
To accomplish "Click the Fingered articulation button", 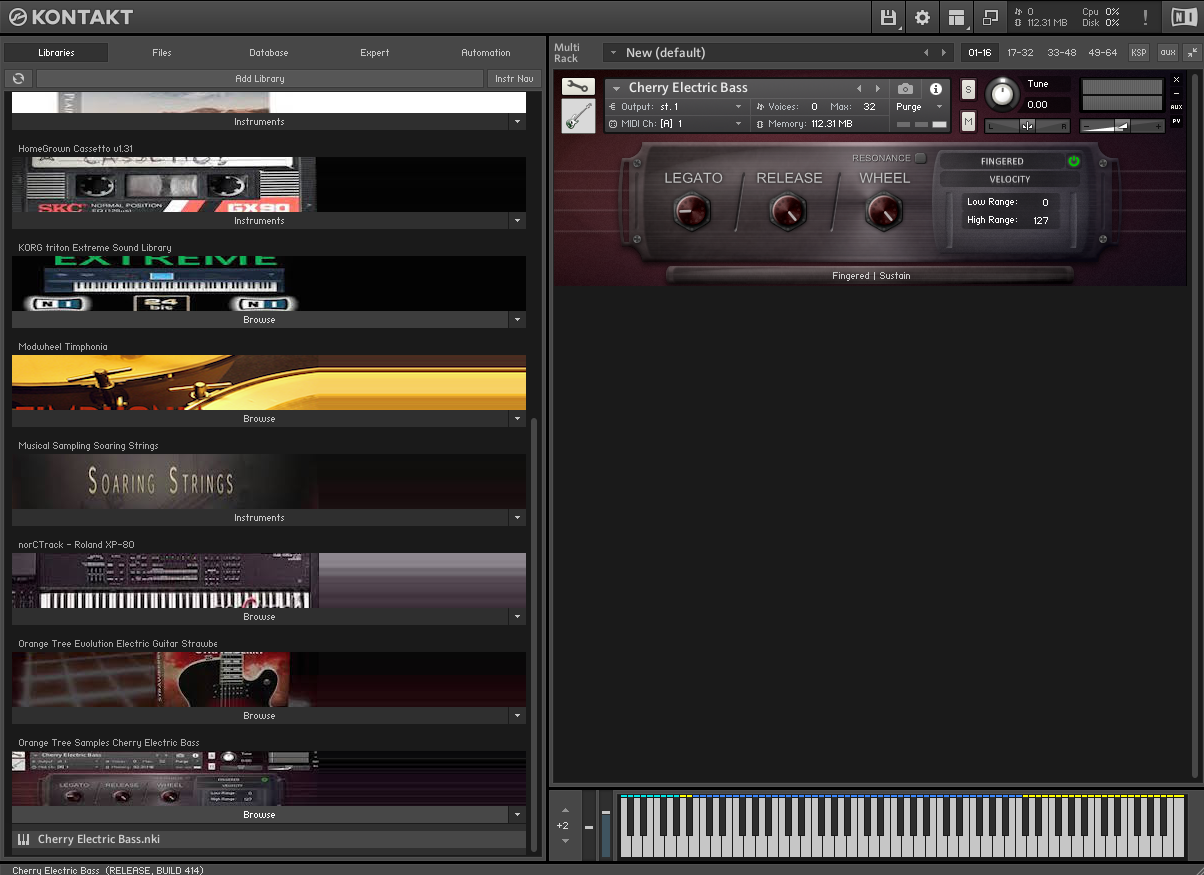I will (x=1002, y=161).
